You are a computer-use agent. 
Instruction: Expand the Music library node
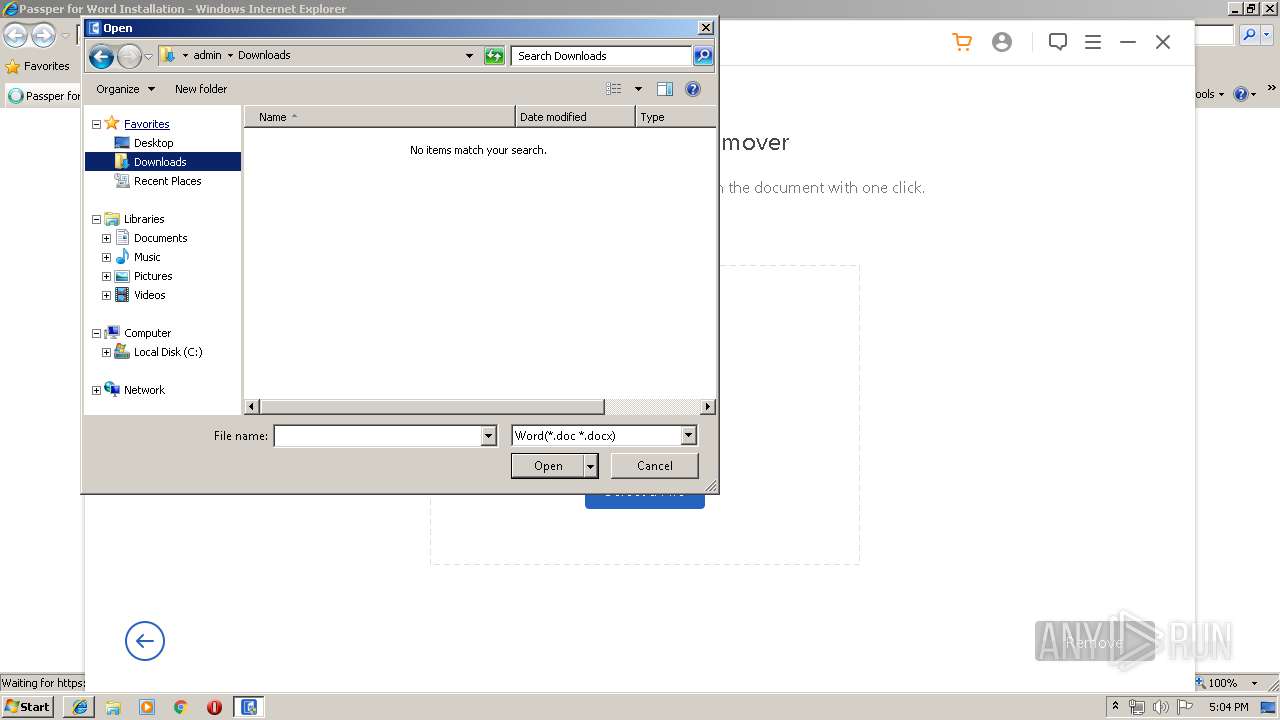pos(107,257)
